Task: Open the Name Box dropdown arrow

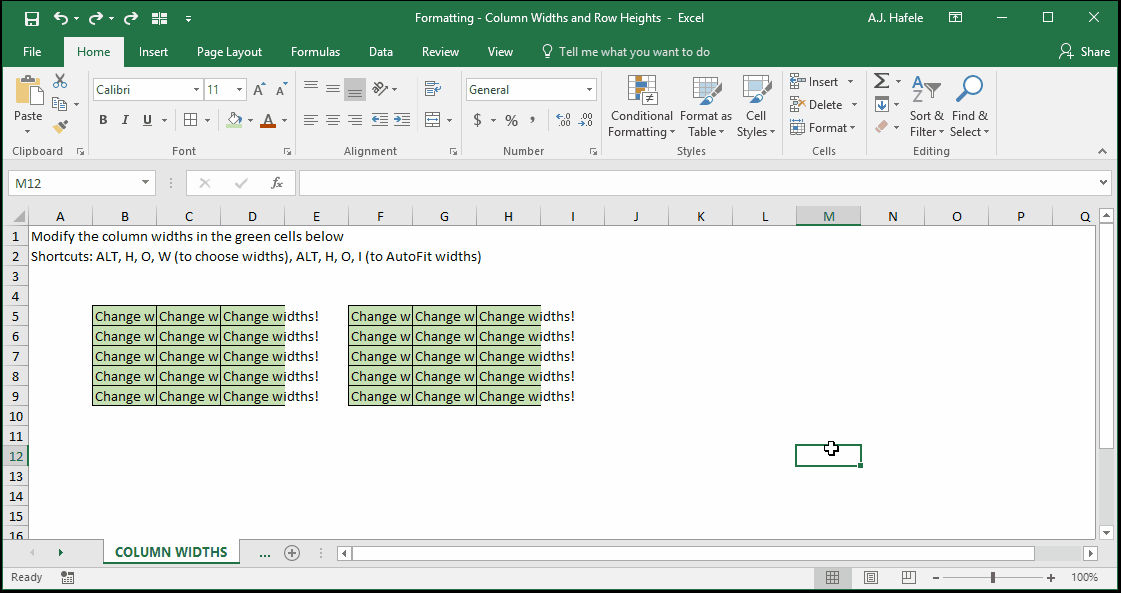Action: 145,183
